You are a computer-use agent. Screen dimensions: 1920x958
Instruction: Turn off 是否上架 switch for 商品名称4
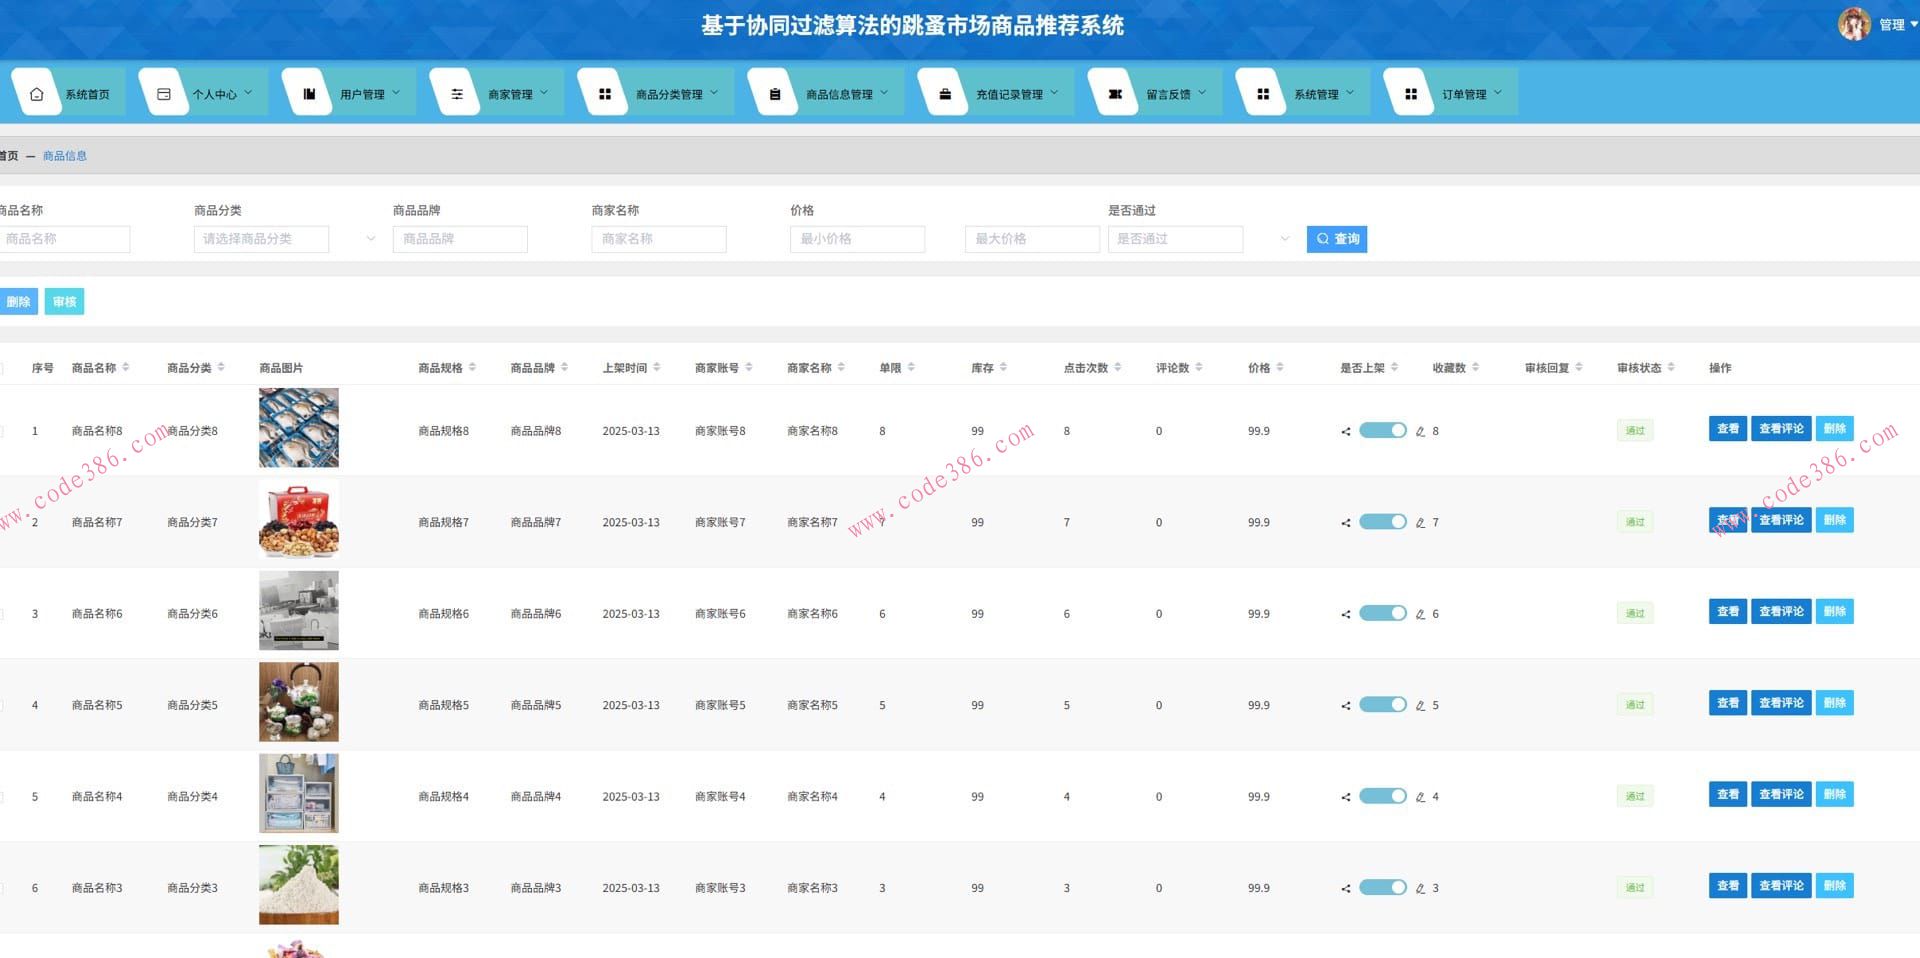(1382, 797)
